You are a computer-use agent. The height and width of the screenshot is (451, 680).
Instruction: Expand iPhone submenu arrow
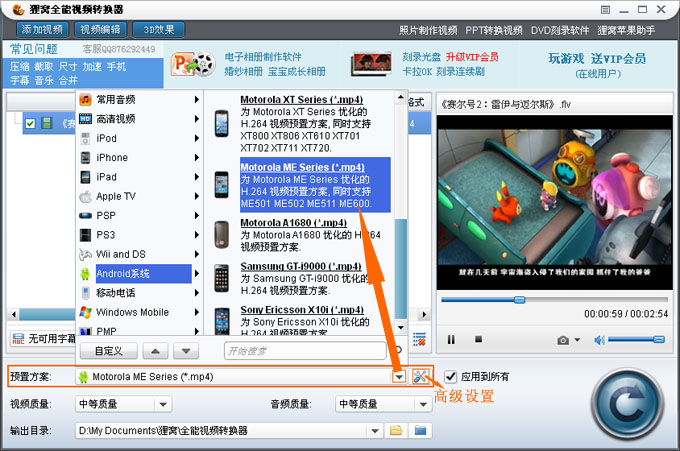pos(196,157)
